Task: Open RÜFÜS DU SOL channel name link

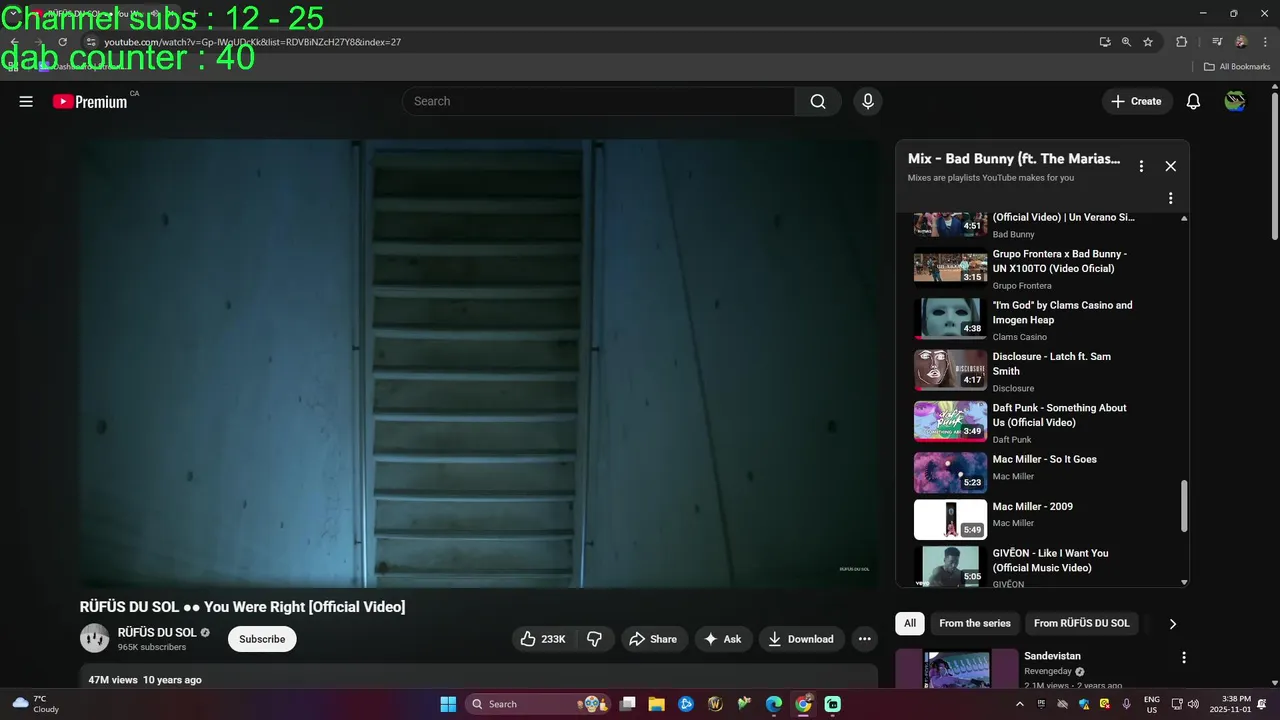Action: pos(157,632)
